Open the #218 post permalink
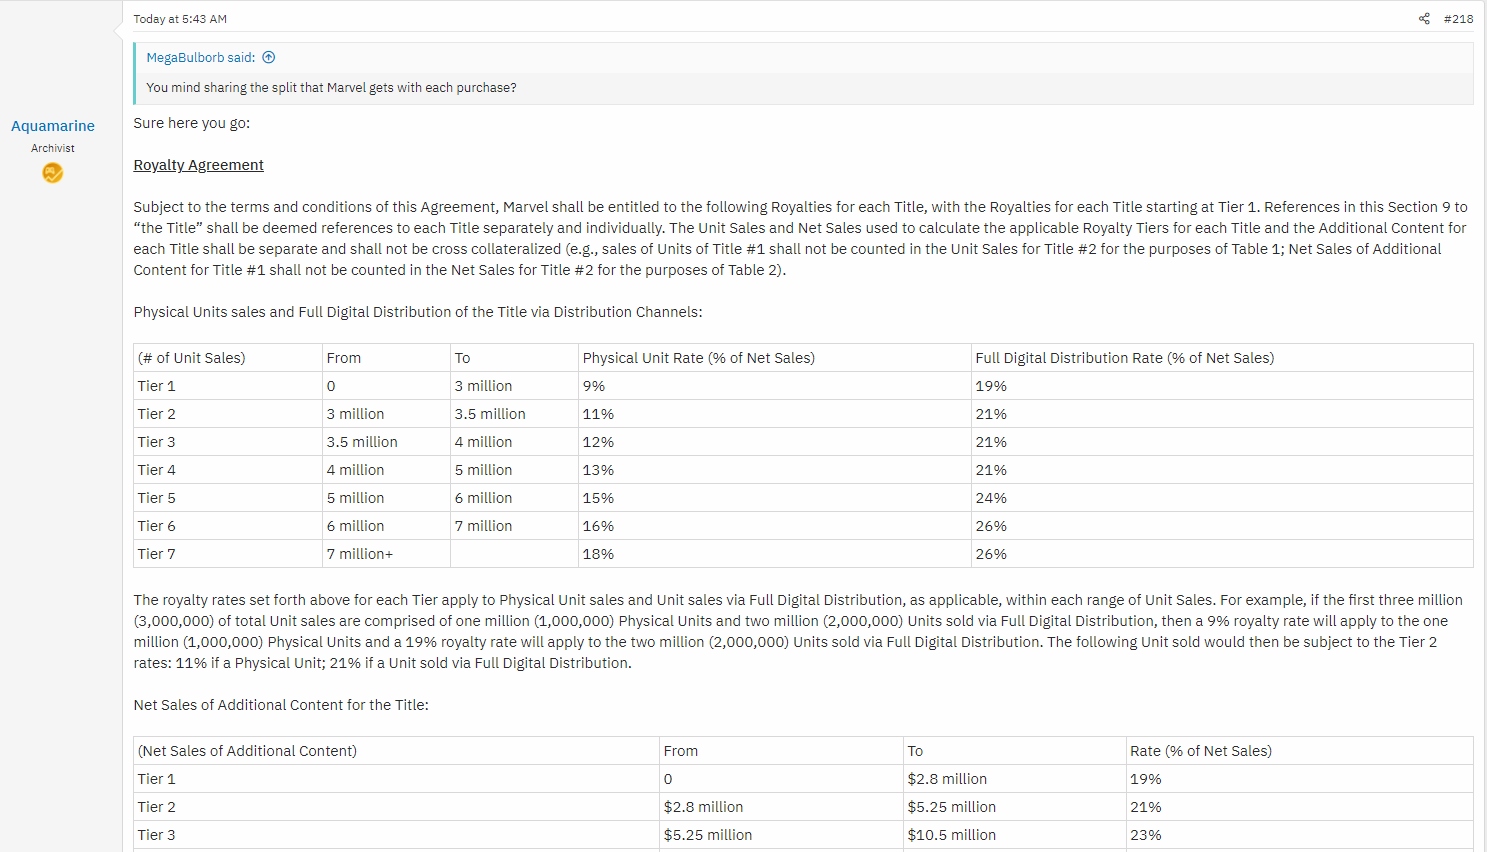 (1458, 19)
